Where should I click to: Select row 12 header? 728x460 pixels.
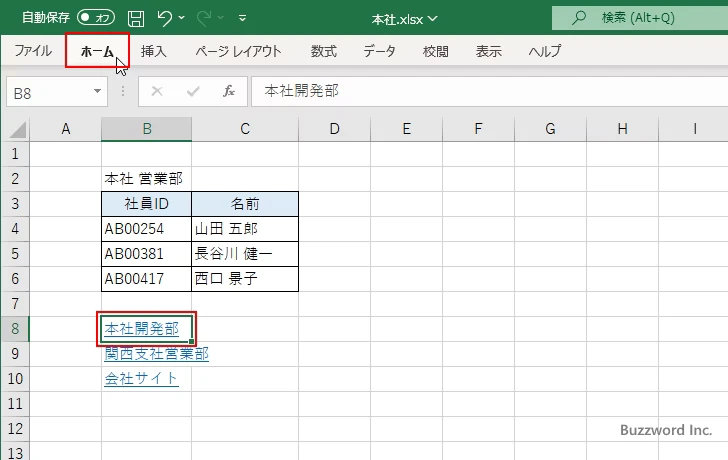coord(15,429)
